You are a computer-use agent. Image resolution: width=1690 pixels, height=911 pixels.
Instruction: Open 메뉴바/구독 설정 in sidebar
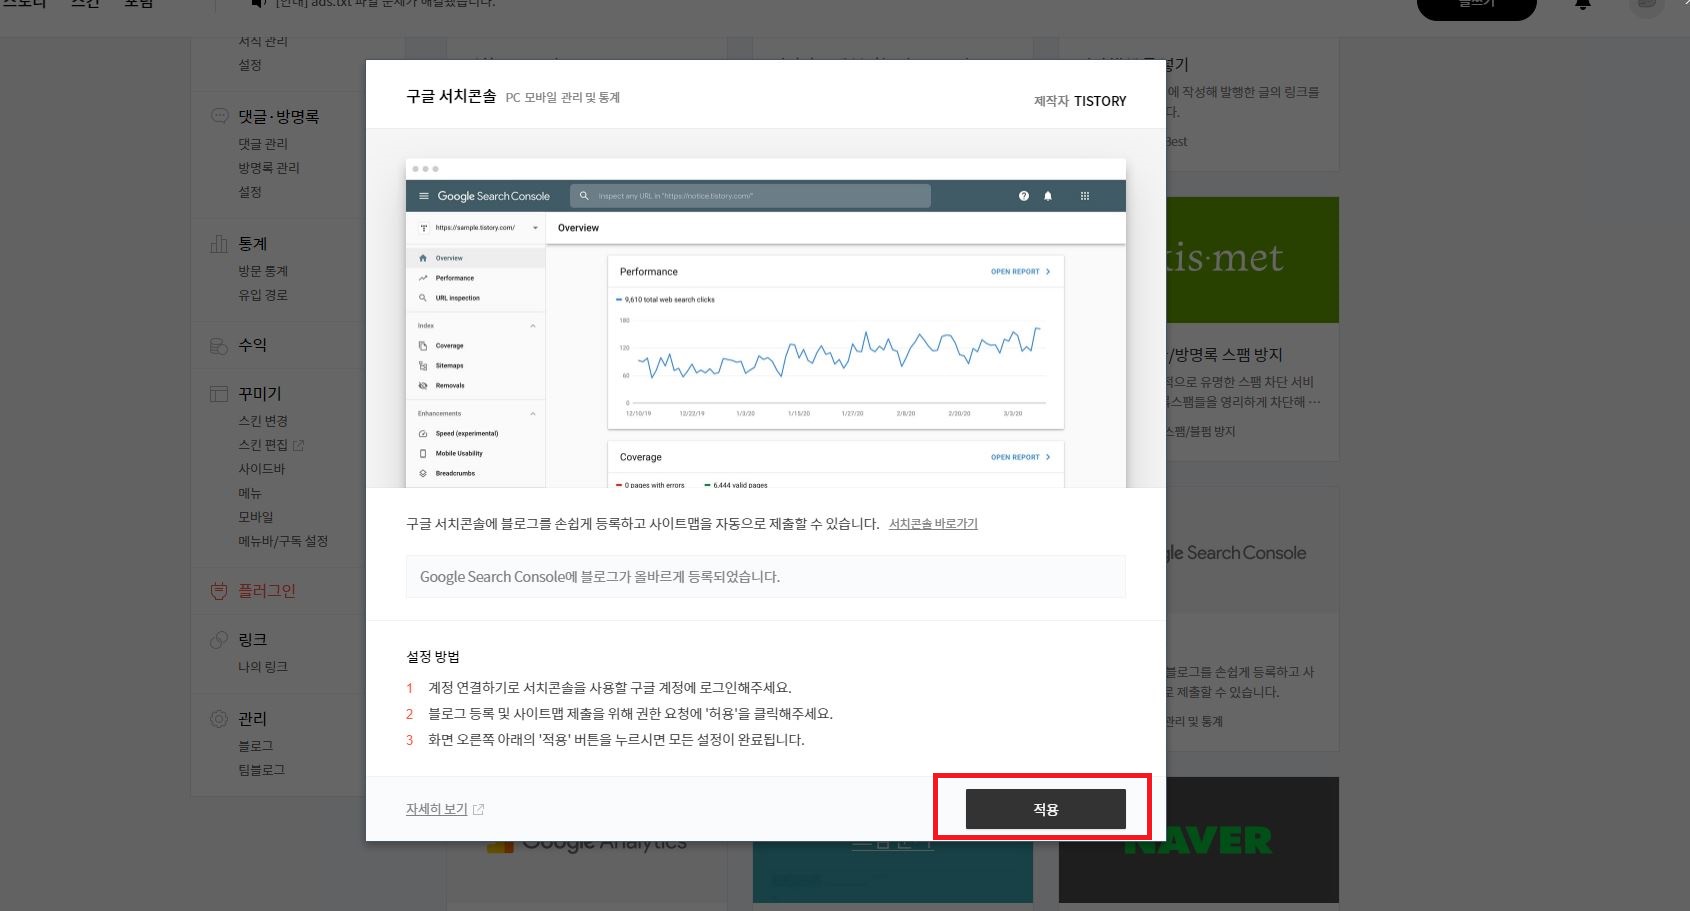[283, 541]
